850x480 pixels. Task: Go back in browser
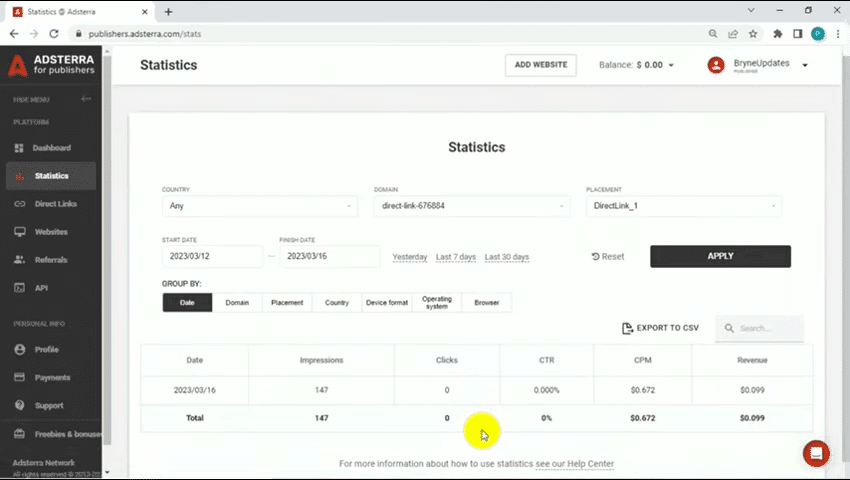coord(14,34)
